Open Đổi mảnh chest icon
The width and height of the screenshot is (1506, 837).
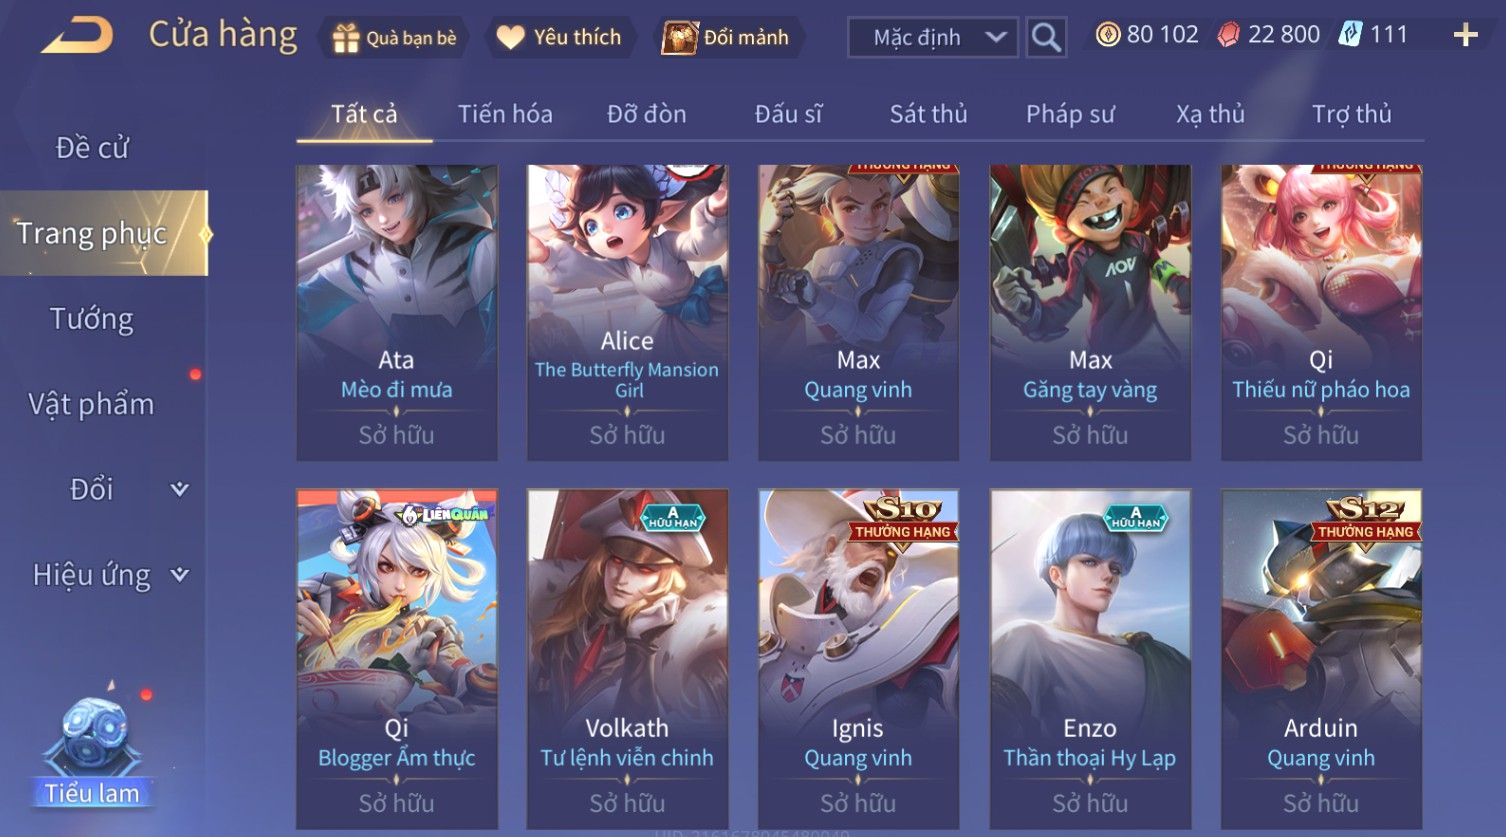click(x=679, y=38)
